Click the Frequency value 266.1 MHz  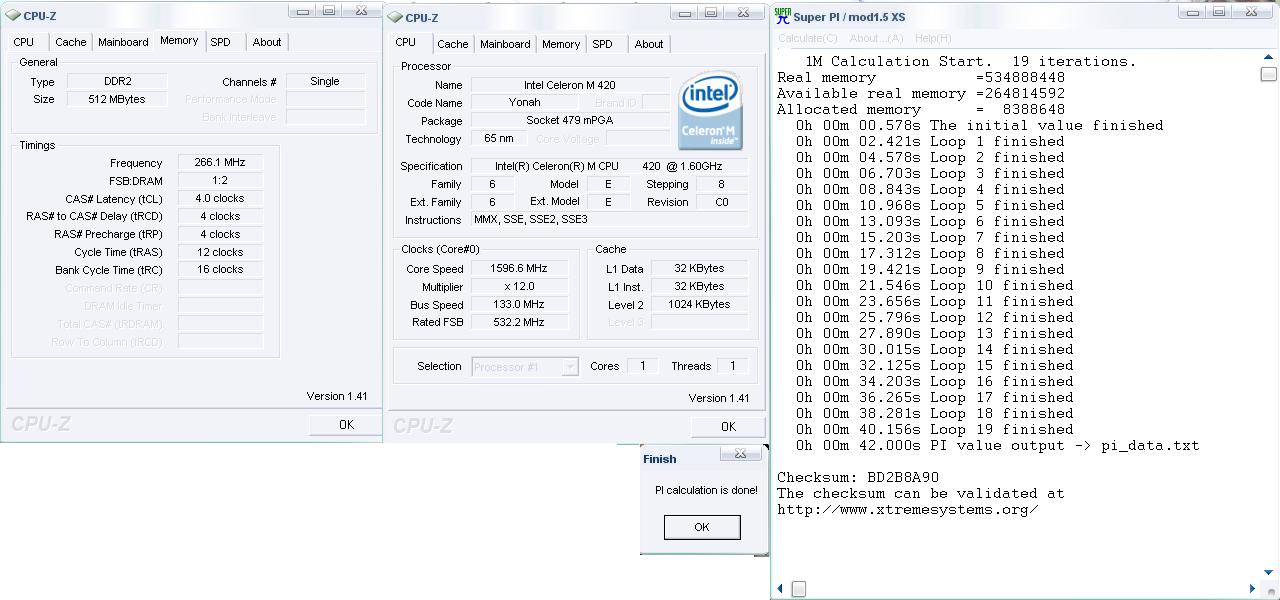(x=221, y=162)
